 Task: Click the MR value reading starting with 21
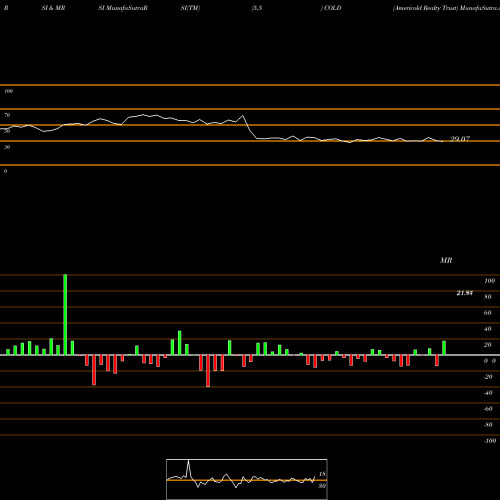(465, 293)
